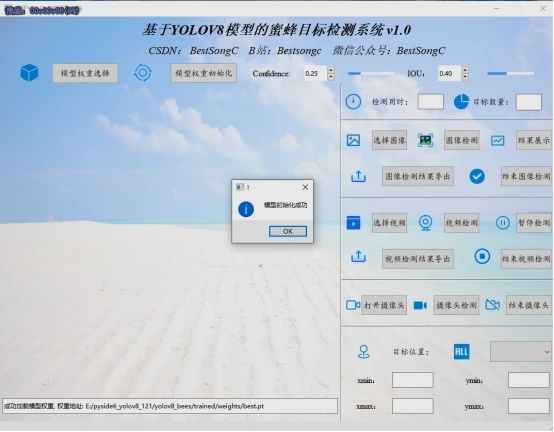Click the target-shaped initialization icon

[143, 73]
